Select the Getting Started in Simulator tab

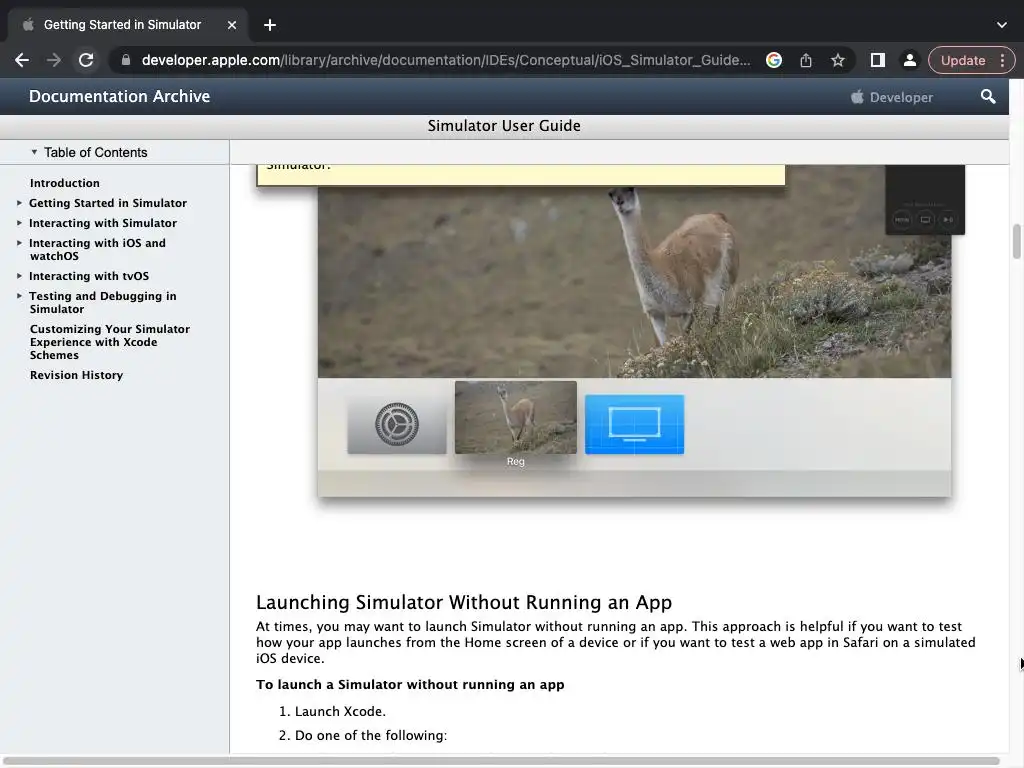click(122, 25)
